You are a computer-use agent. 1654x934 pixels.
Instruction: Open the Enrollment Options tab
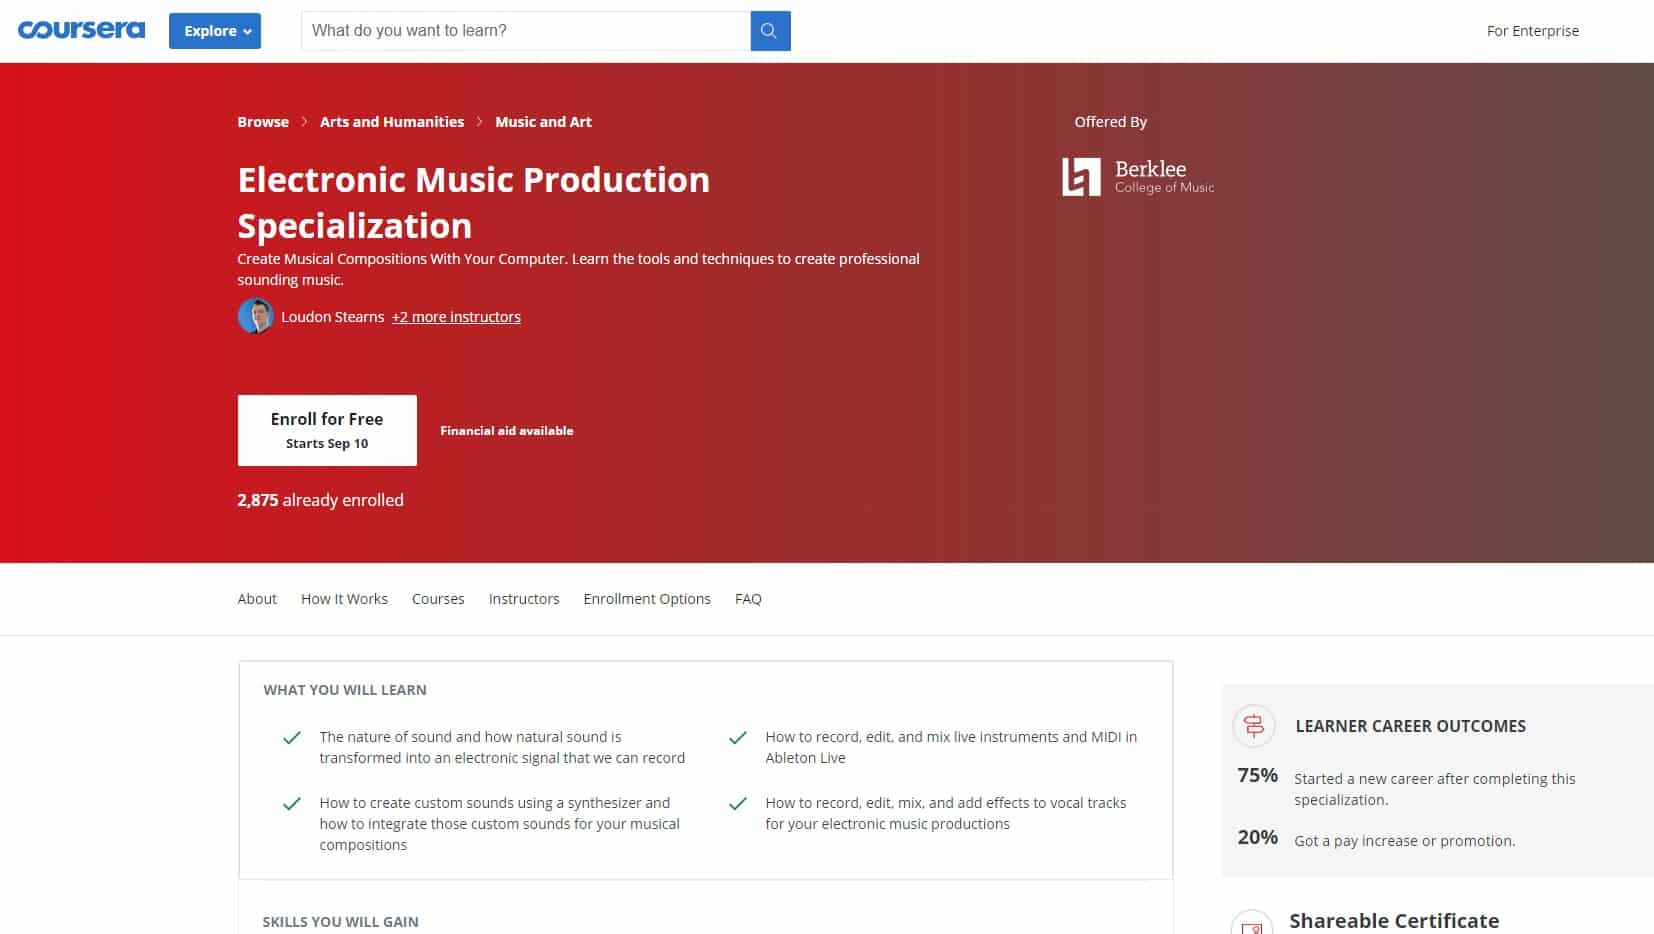(647, 599)
